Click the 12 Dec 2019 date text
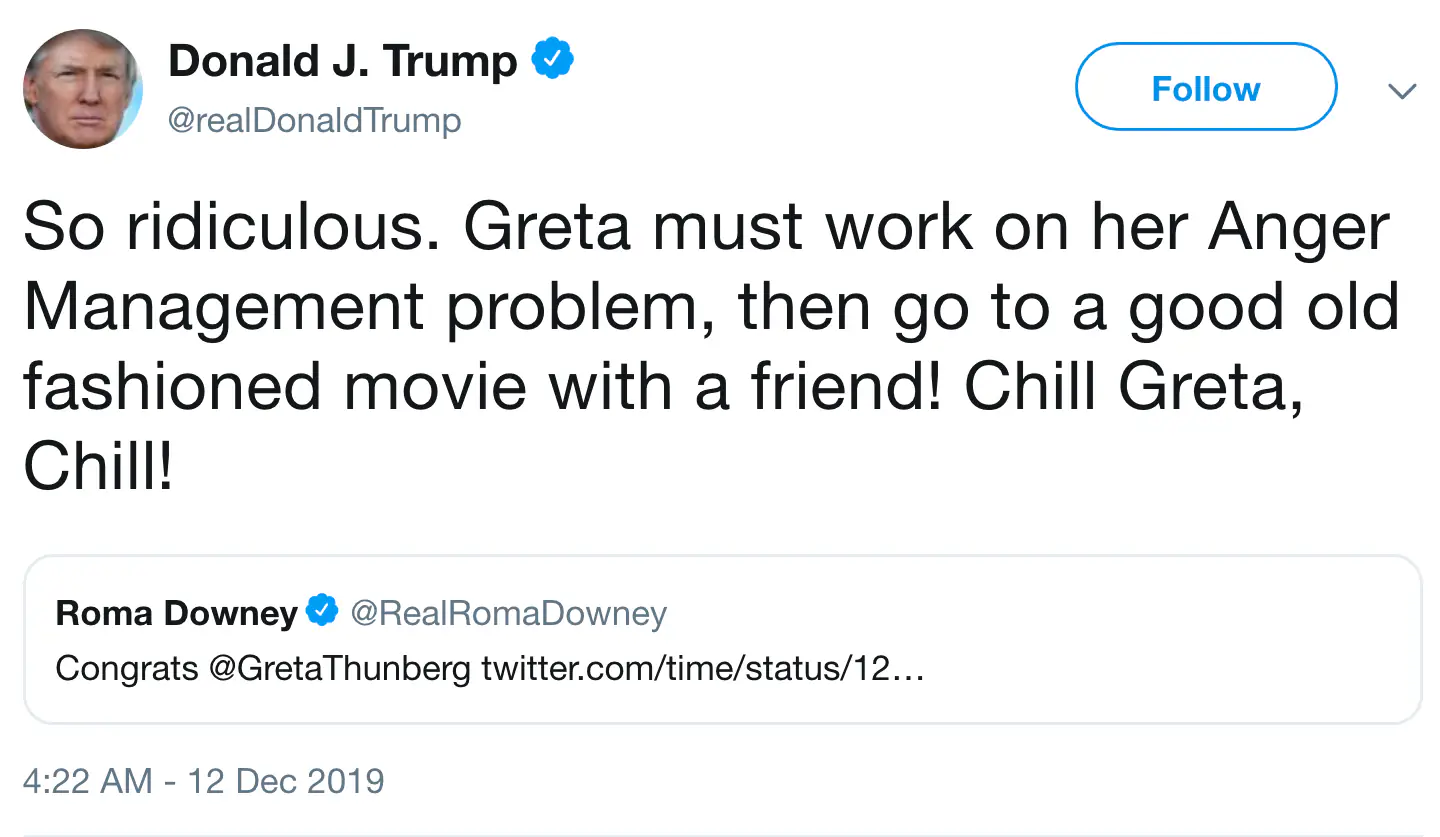The image size is (1440, 837). (286, 781)
